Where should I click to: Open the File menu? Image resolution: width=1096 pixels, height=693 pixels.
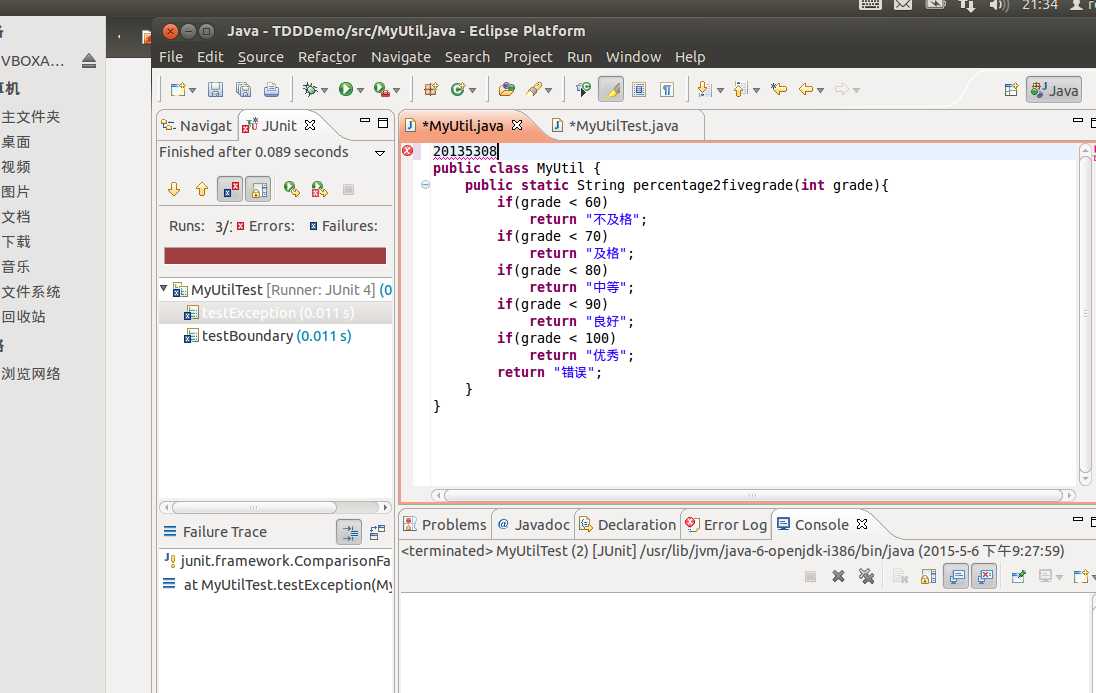pyautogui.click(x=171, y=57)
